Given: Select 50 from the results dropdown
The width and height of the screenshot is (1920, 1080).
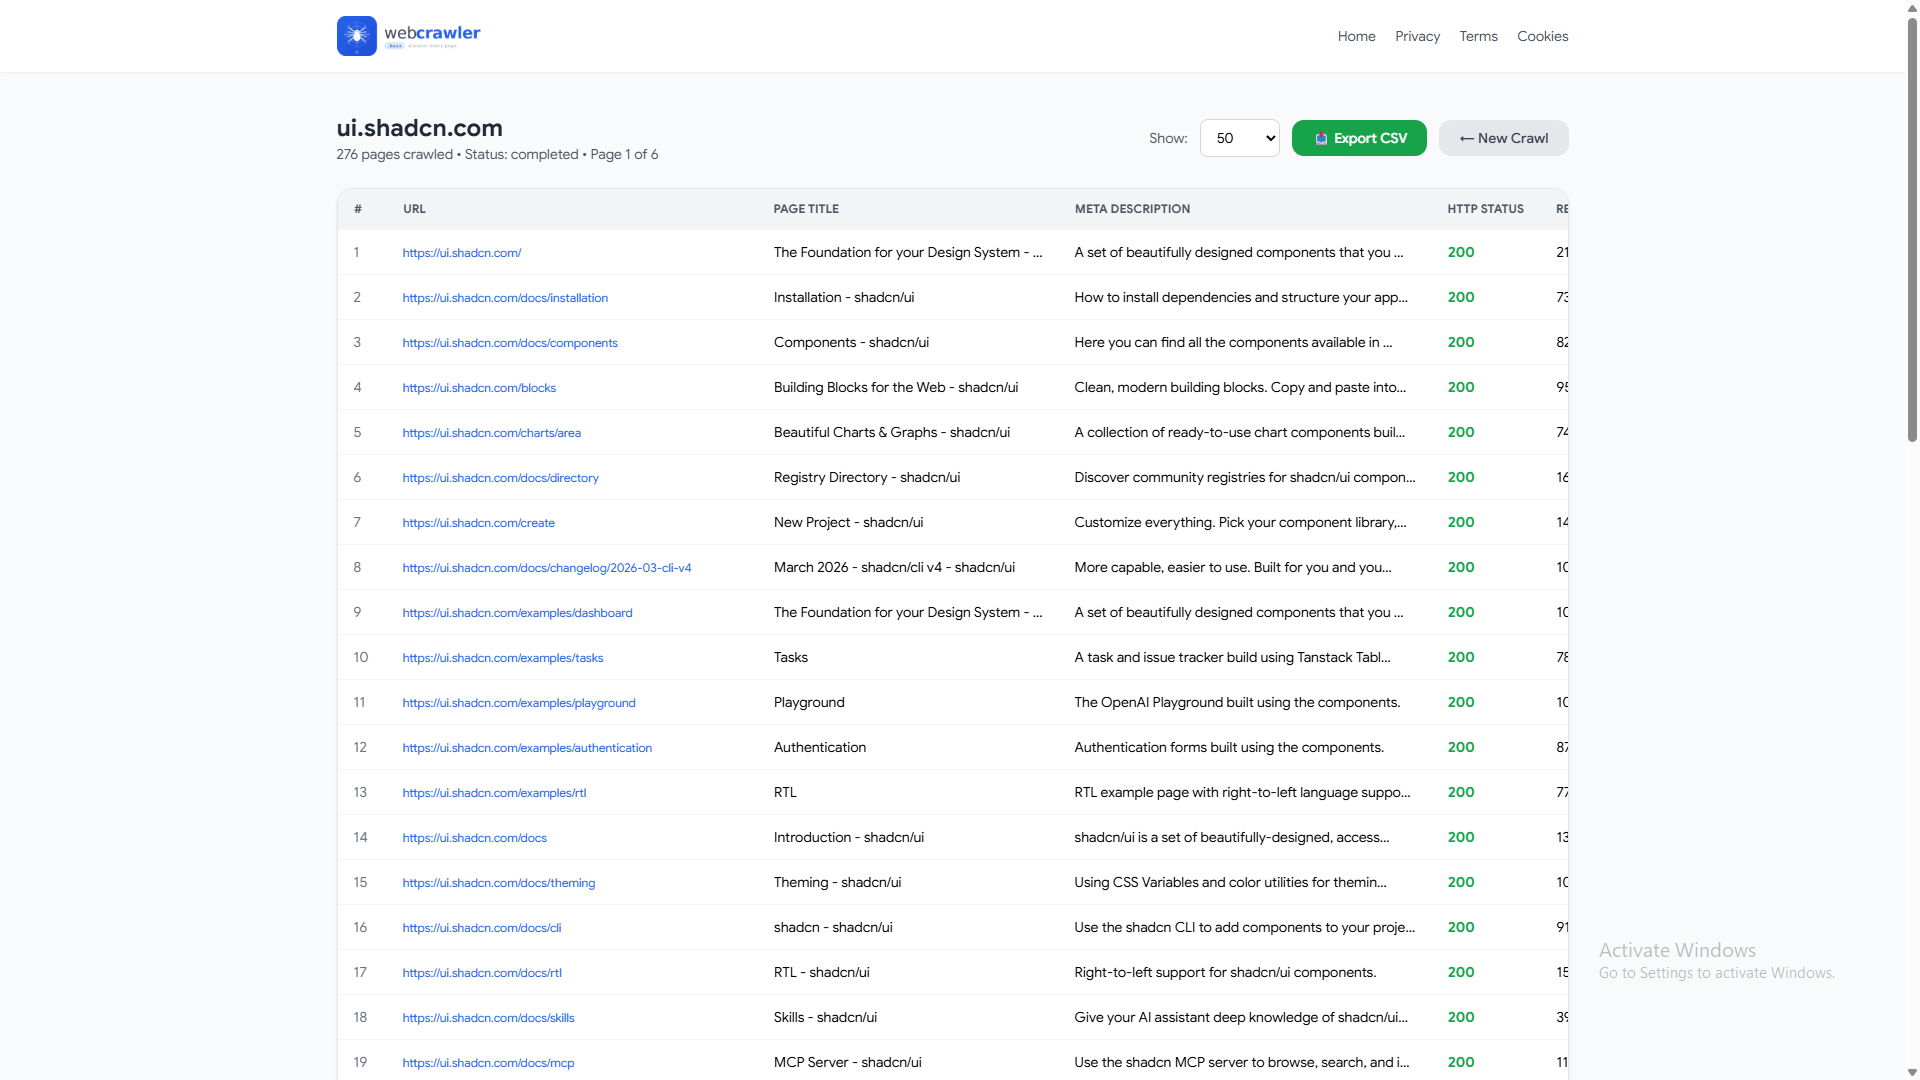Looking at the screenshot, I should [1239, 138].
